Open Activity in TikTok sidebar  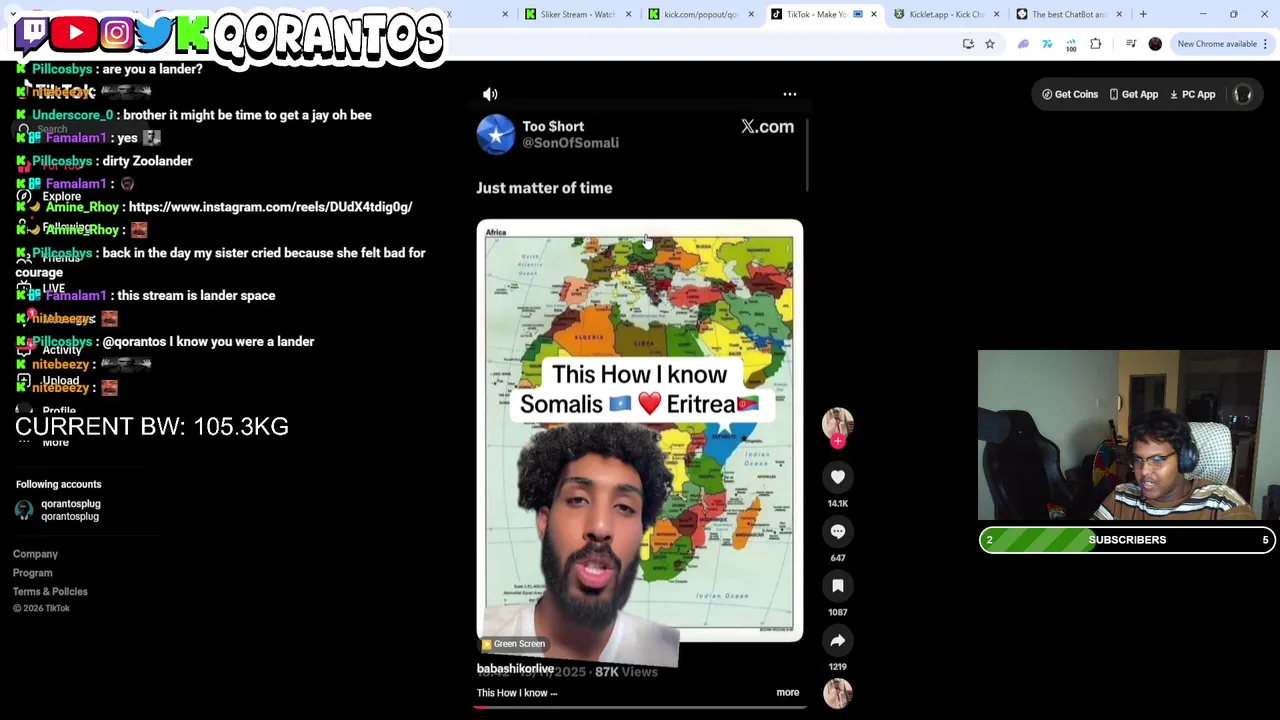[x=50, y=350]
